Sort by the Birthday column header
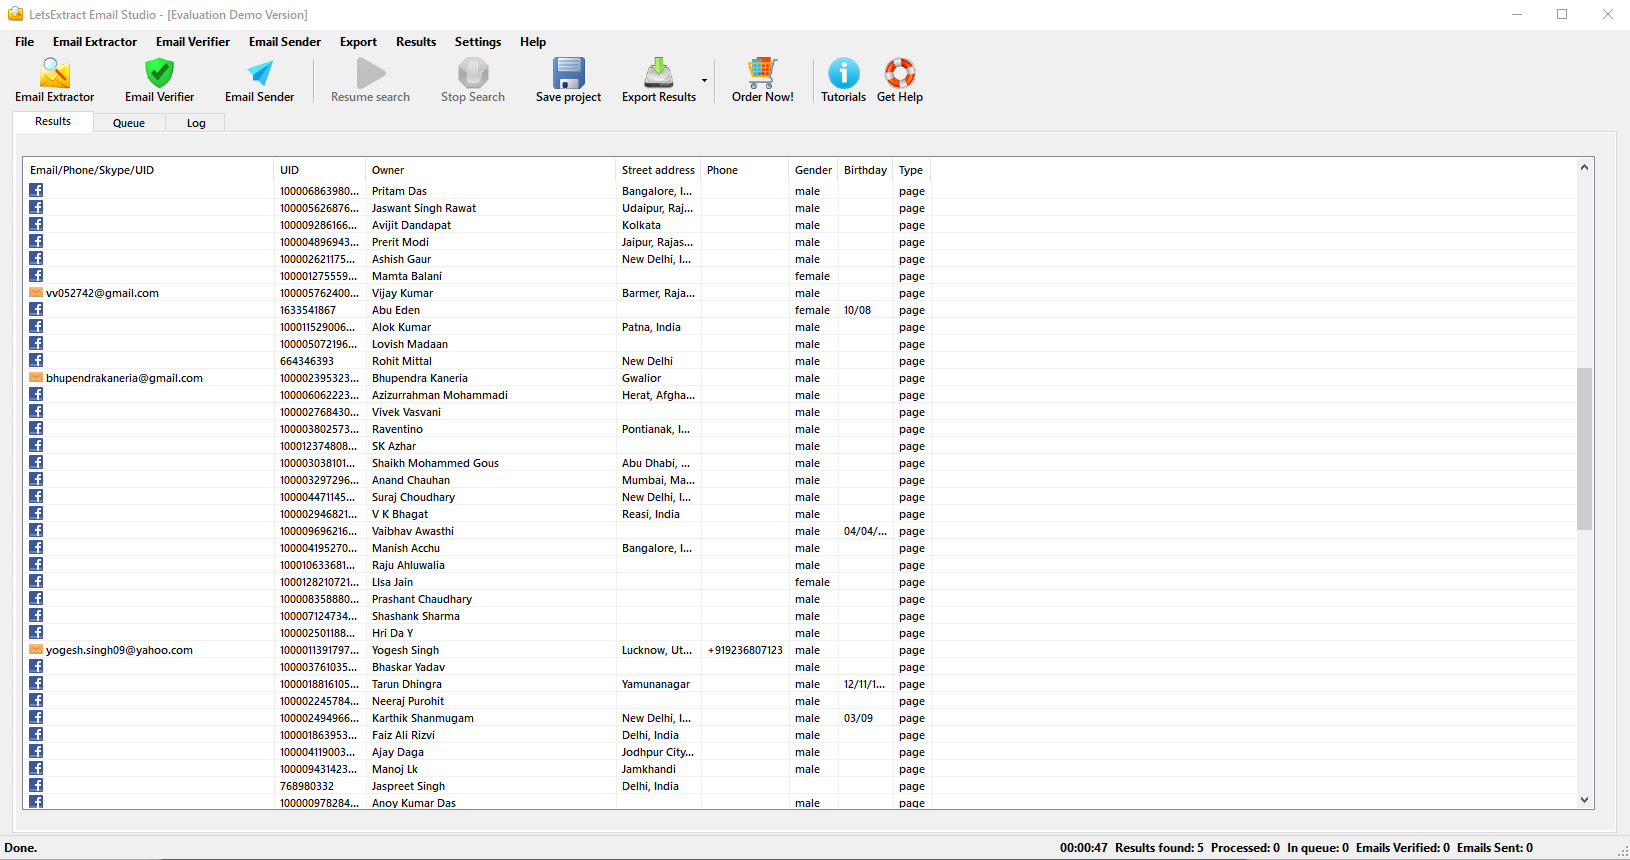Viewport: 1630px width, 860px height. pos(865,170)
